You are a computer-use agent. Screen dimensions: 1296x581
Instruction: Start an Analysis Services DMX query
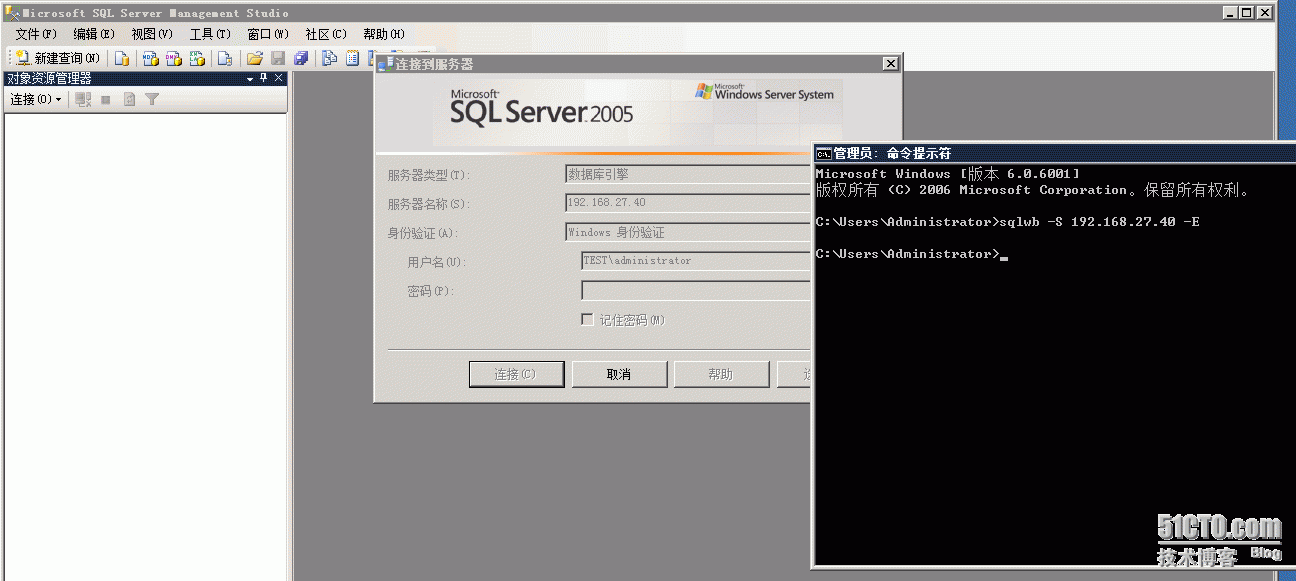[174, 58]
